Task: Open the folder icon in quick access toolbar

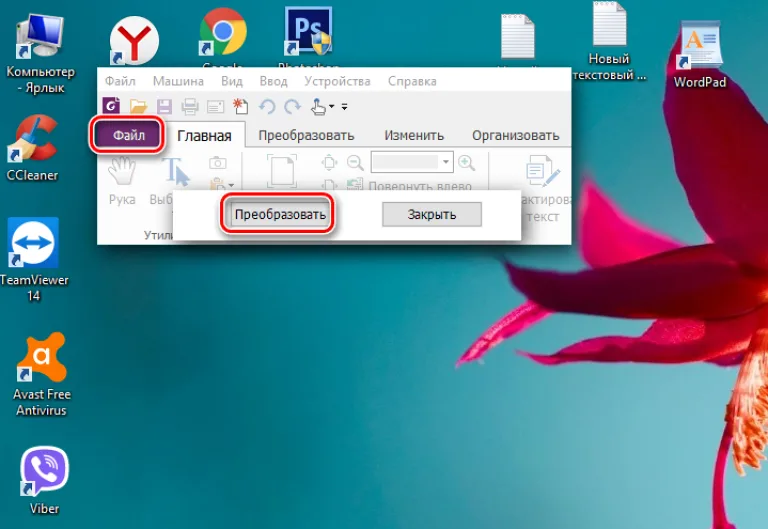Action: [139, 106]
